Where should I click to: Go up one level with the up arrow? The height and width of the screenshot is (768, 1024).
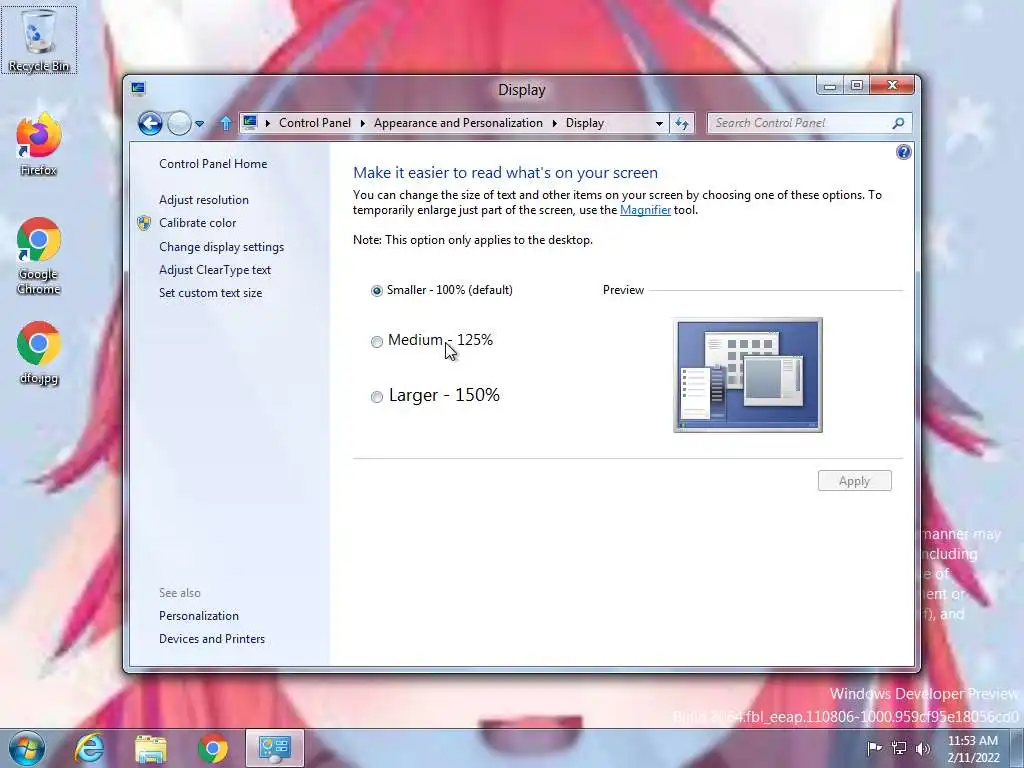(226, 123)
